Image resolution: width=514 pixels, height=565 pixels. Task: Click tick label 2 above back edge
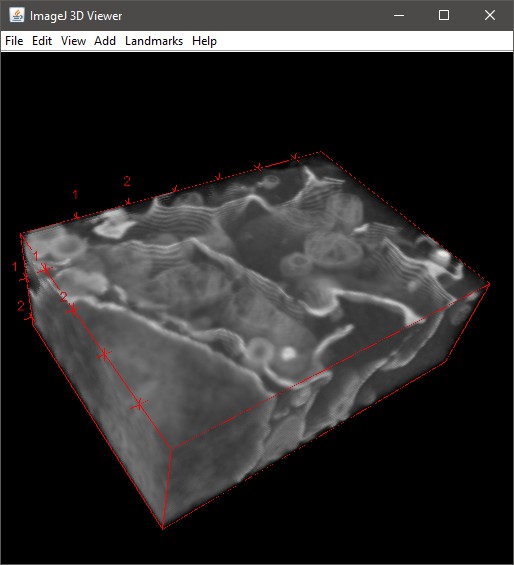[x=127, y=181]
